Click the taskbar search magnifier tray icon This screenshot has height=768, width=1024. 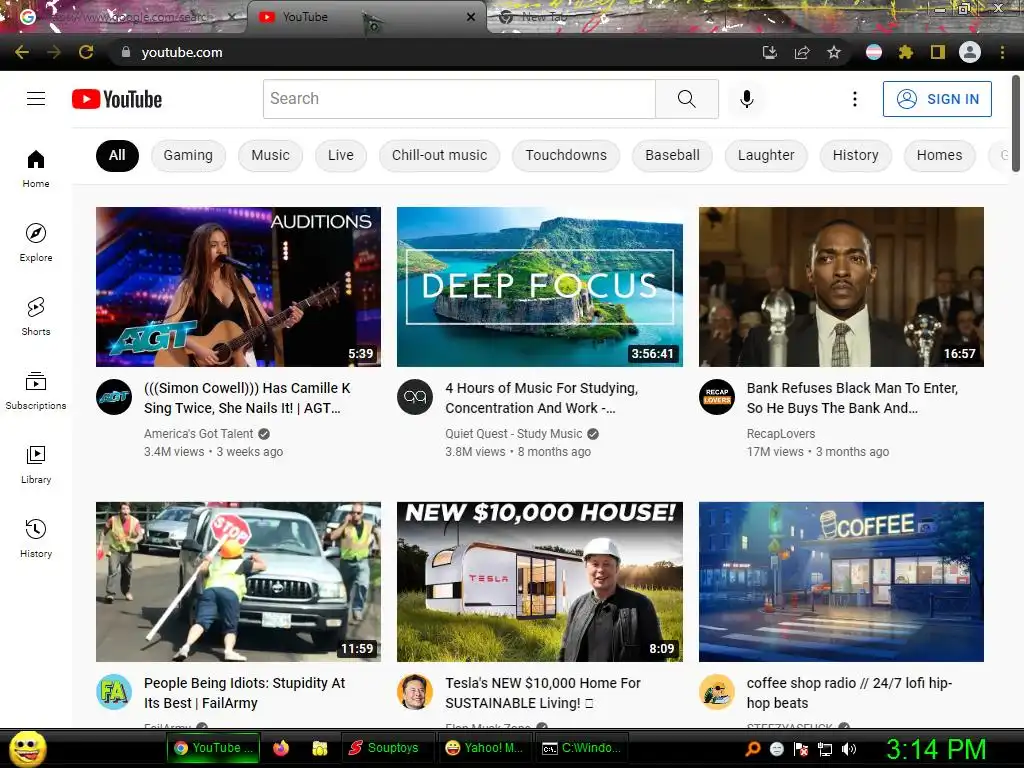(753, 749)
